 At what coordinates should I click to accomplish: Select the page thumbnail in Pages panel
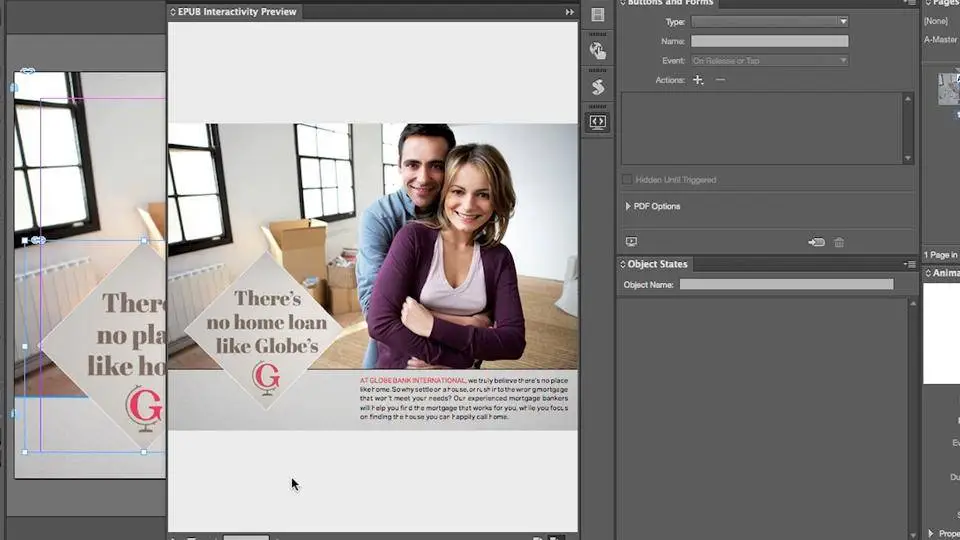point(949,89)
